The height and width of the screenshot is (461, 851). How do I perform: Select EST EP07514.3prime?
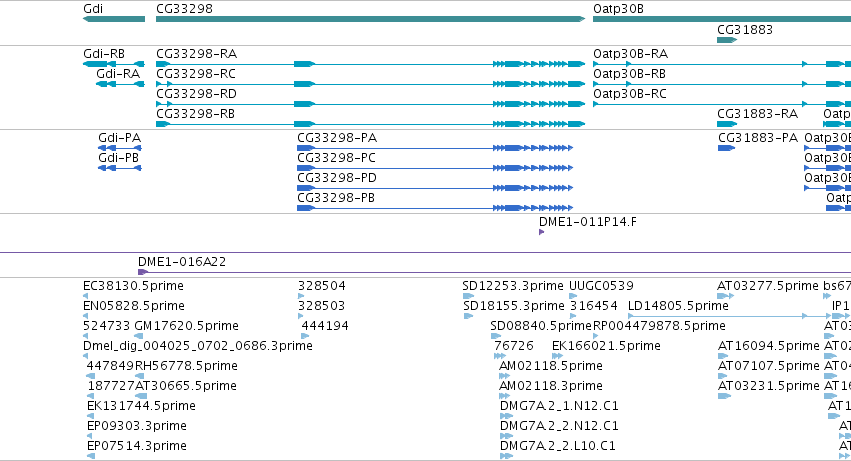pyautogui.click(x=137, y=446)
